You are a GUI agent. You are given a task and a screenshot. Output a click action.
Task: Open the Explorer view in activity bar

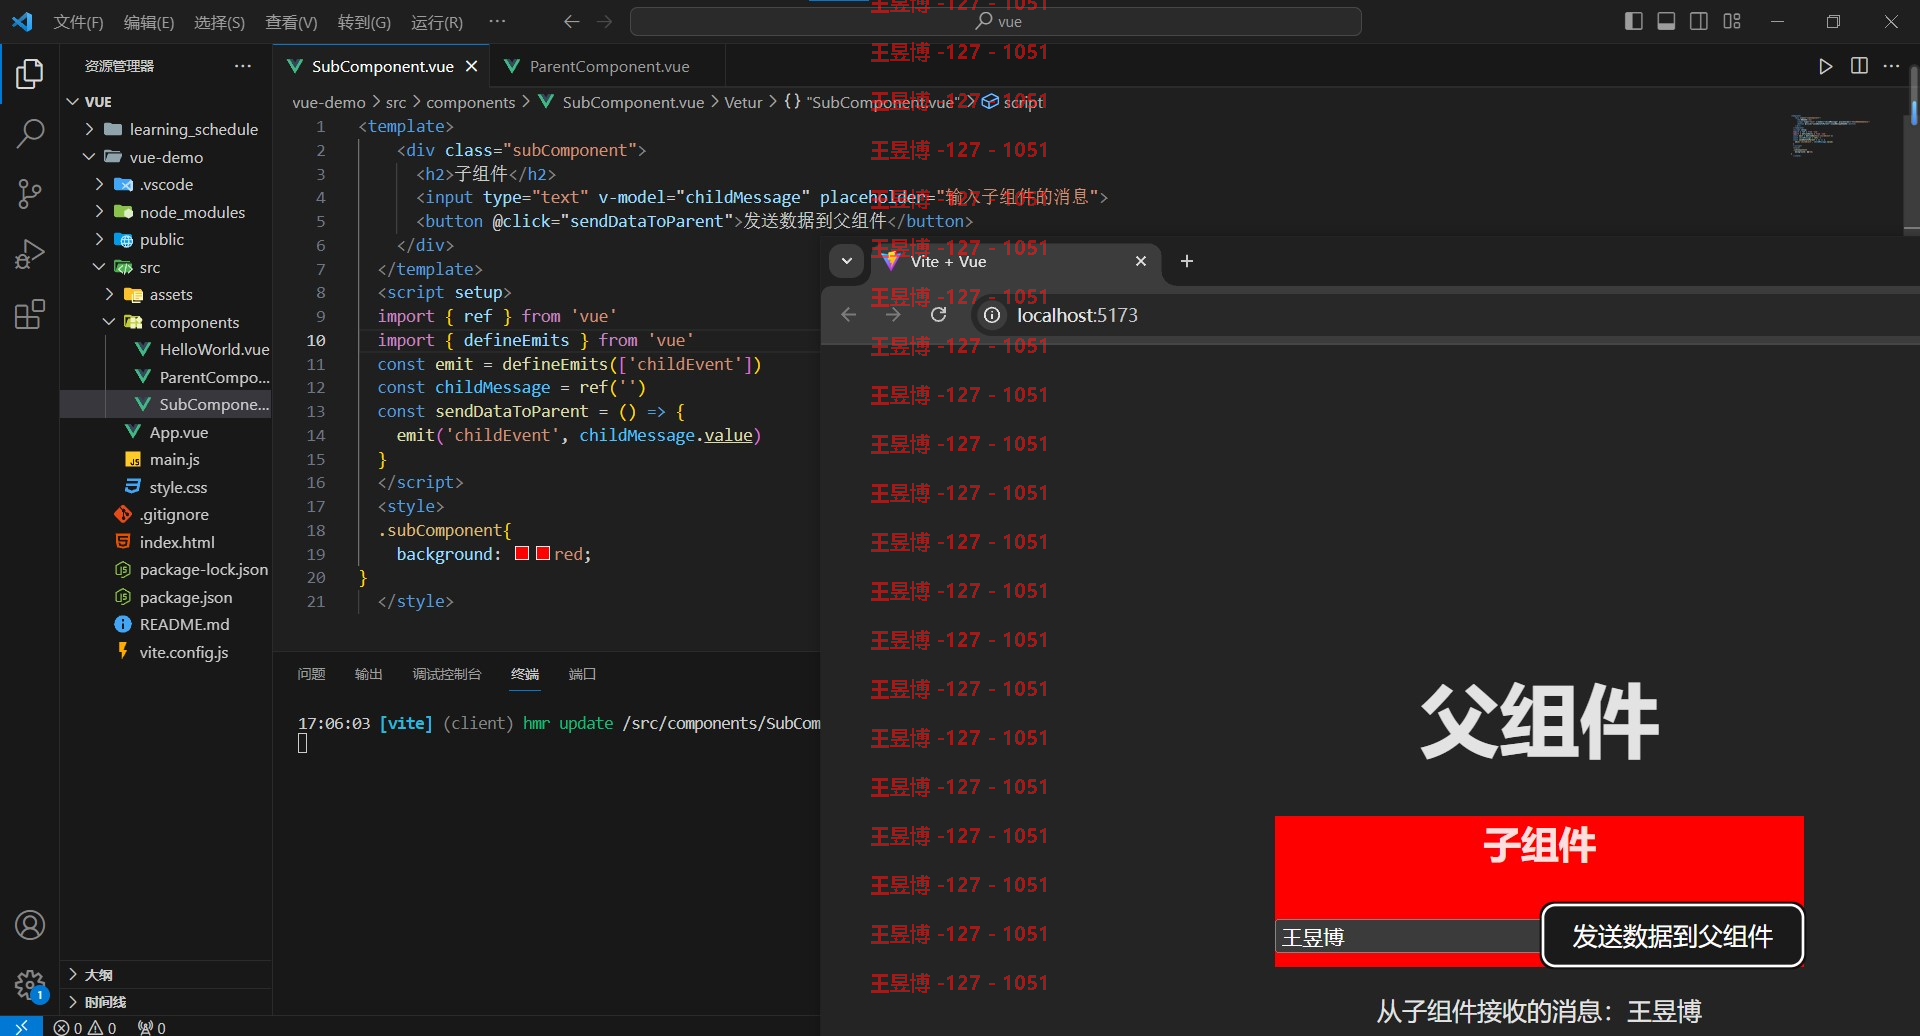pyautogui.click(x=30, y=74)
